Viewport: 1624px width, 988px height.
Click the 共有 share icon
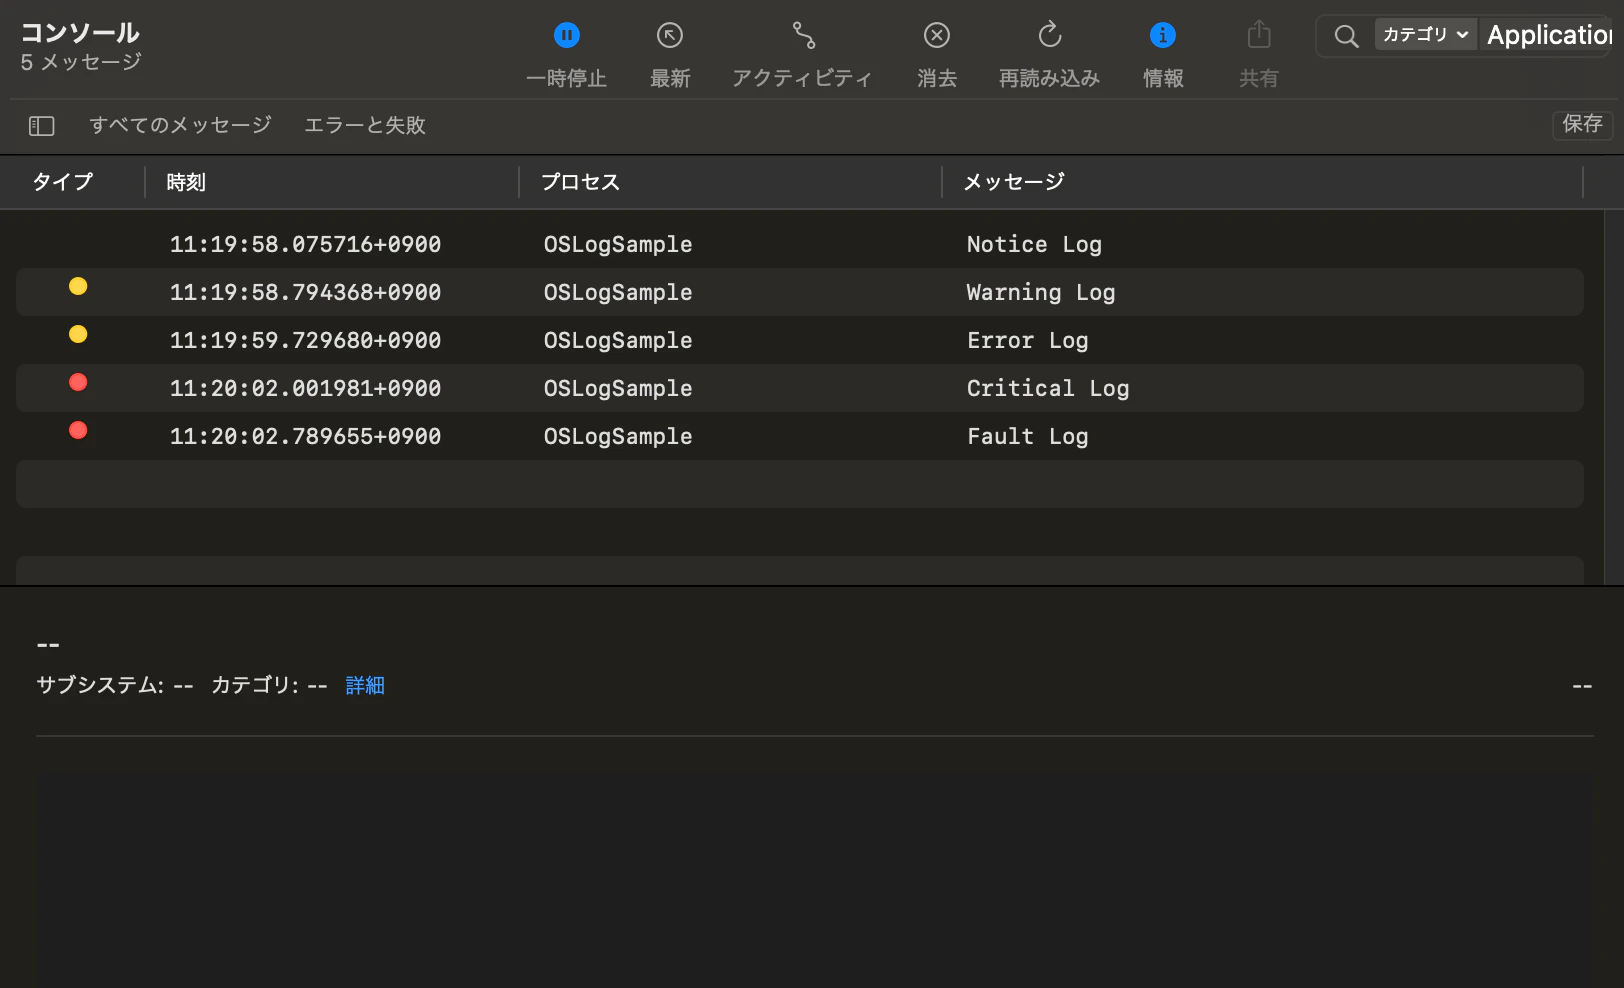(x=1259, y=36)
